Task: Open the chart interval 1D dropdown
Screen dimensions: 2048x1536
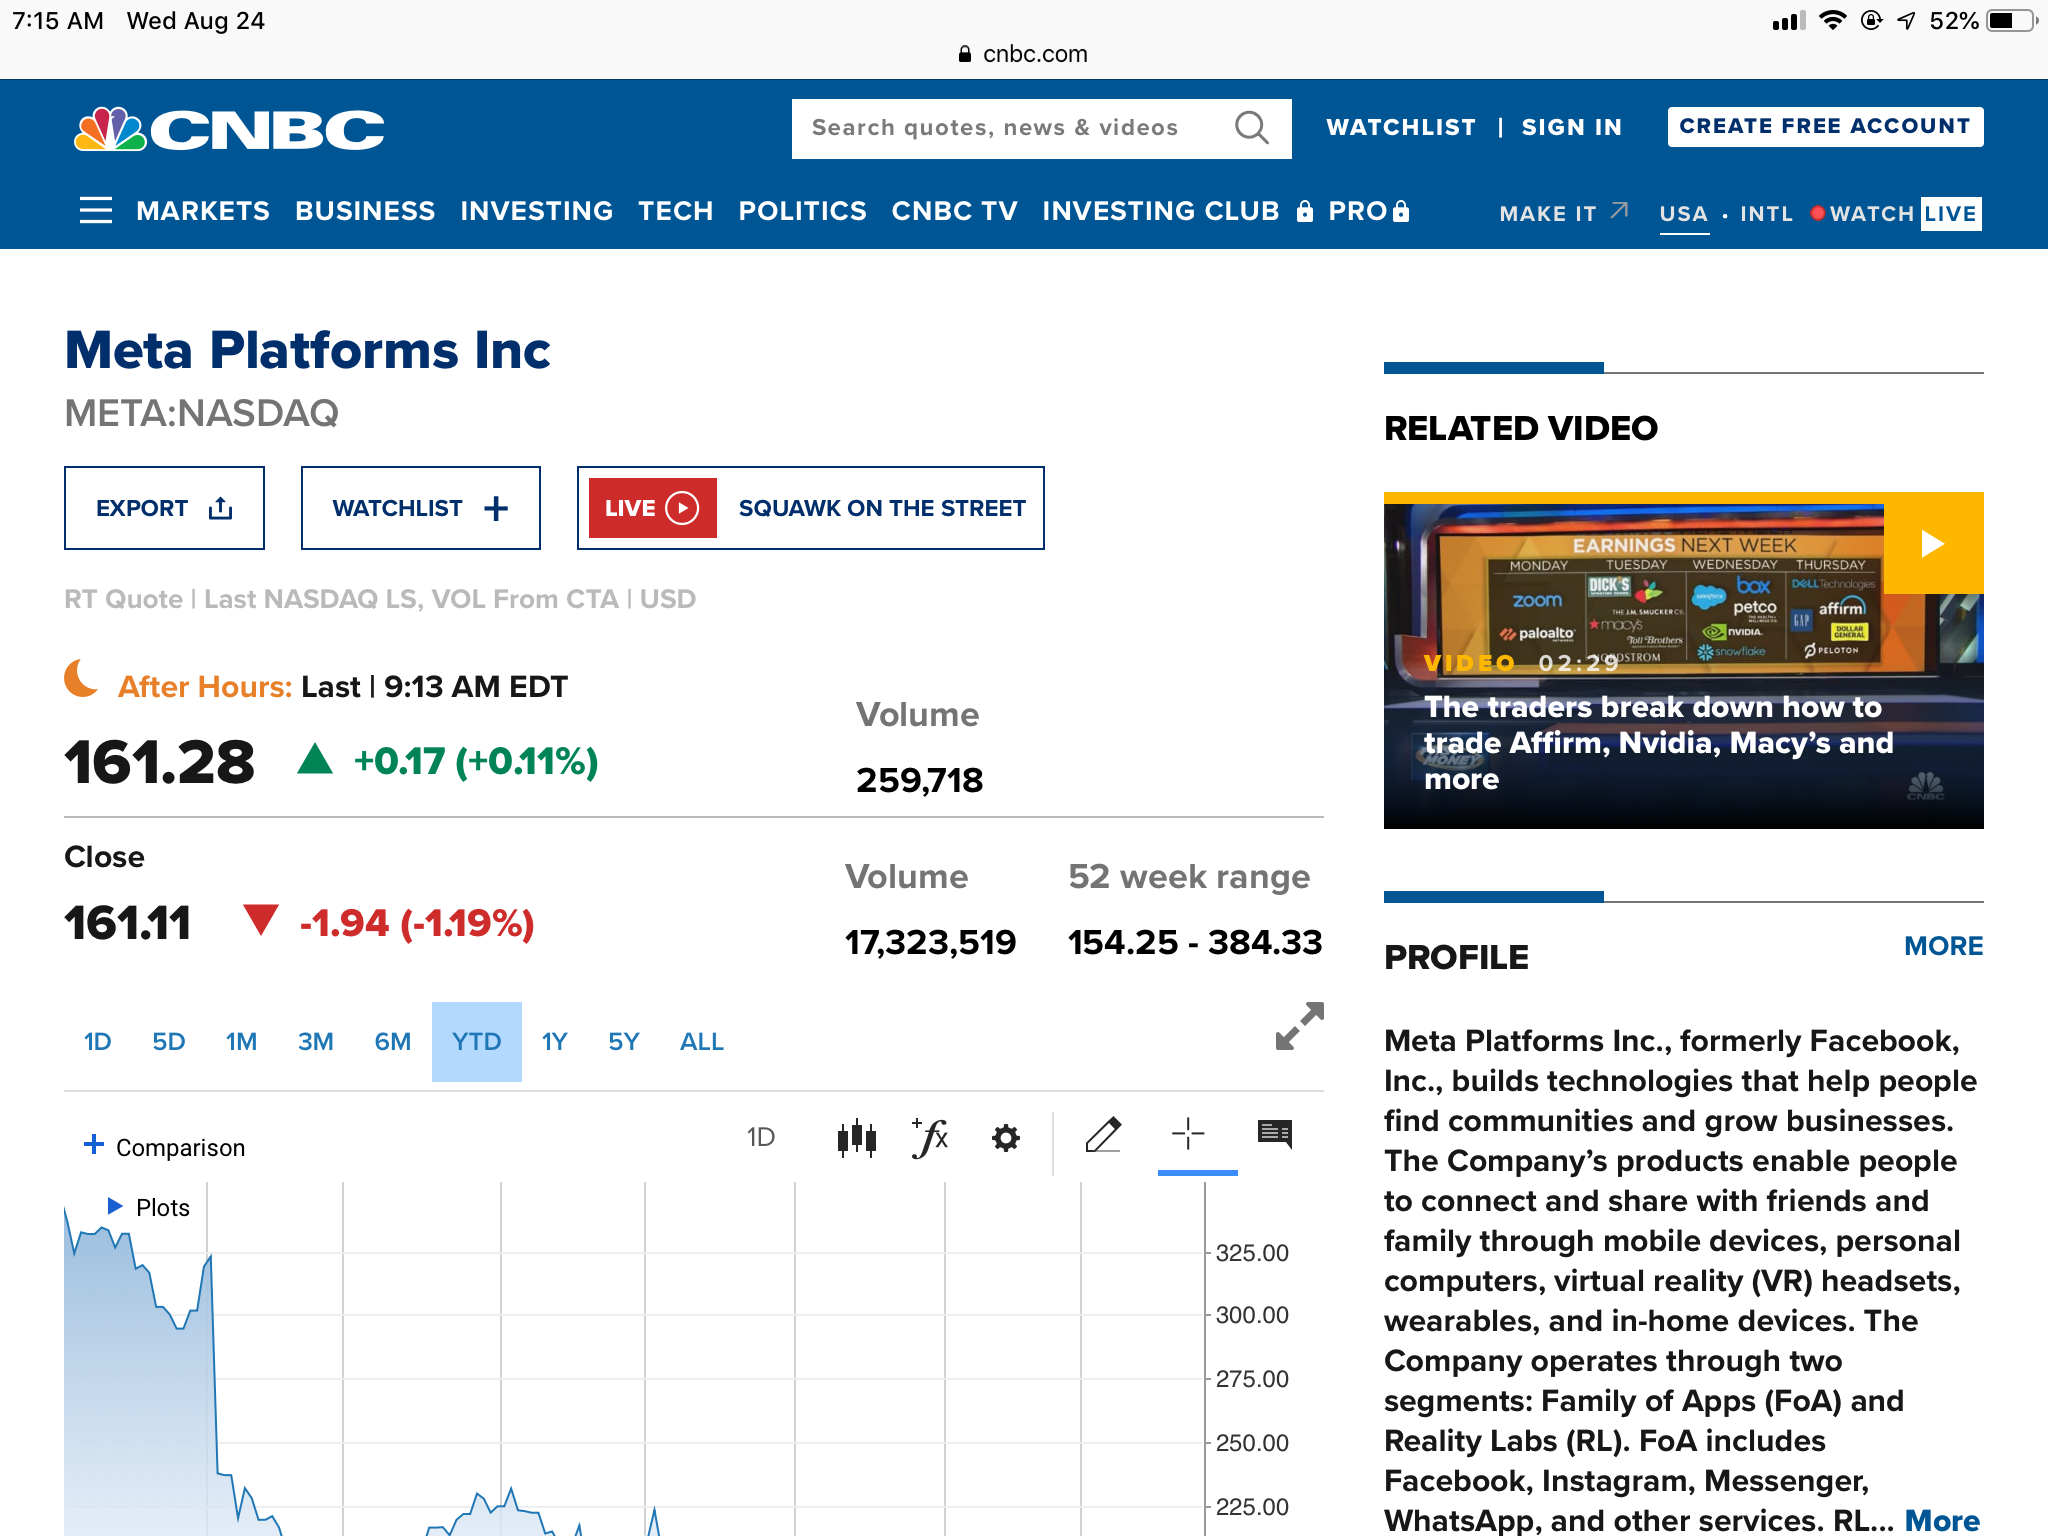Action: point(761,1137)
